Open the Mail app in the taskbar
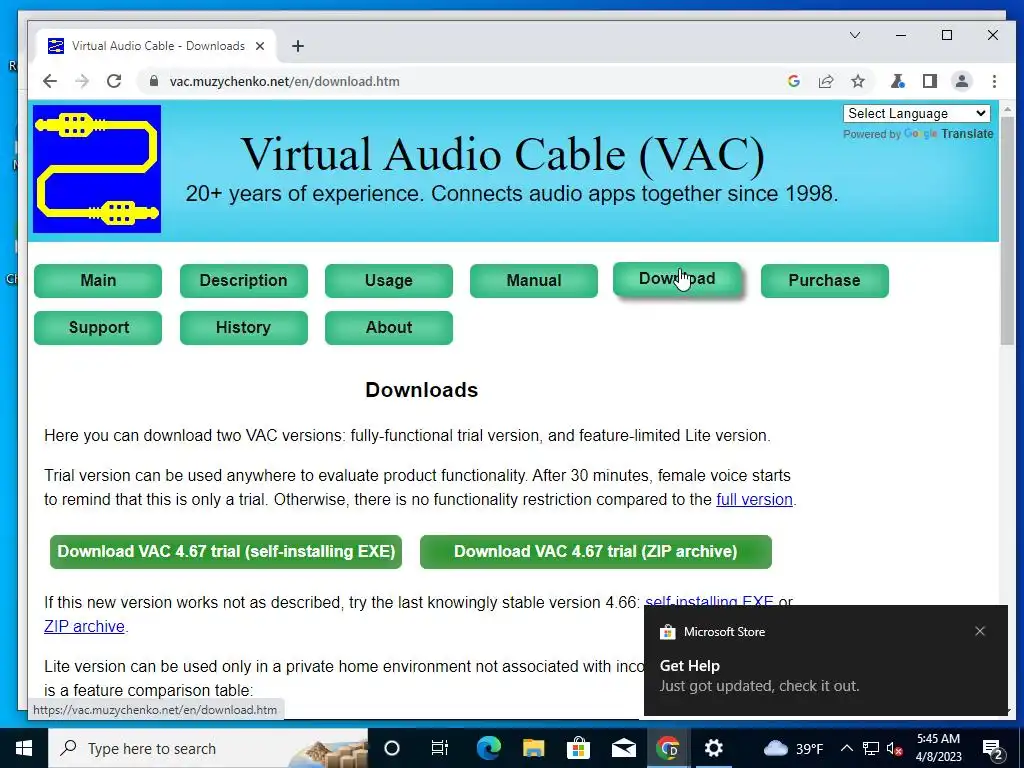 624,748
